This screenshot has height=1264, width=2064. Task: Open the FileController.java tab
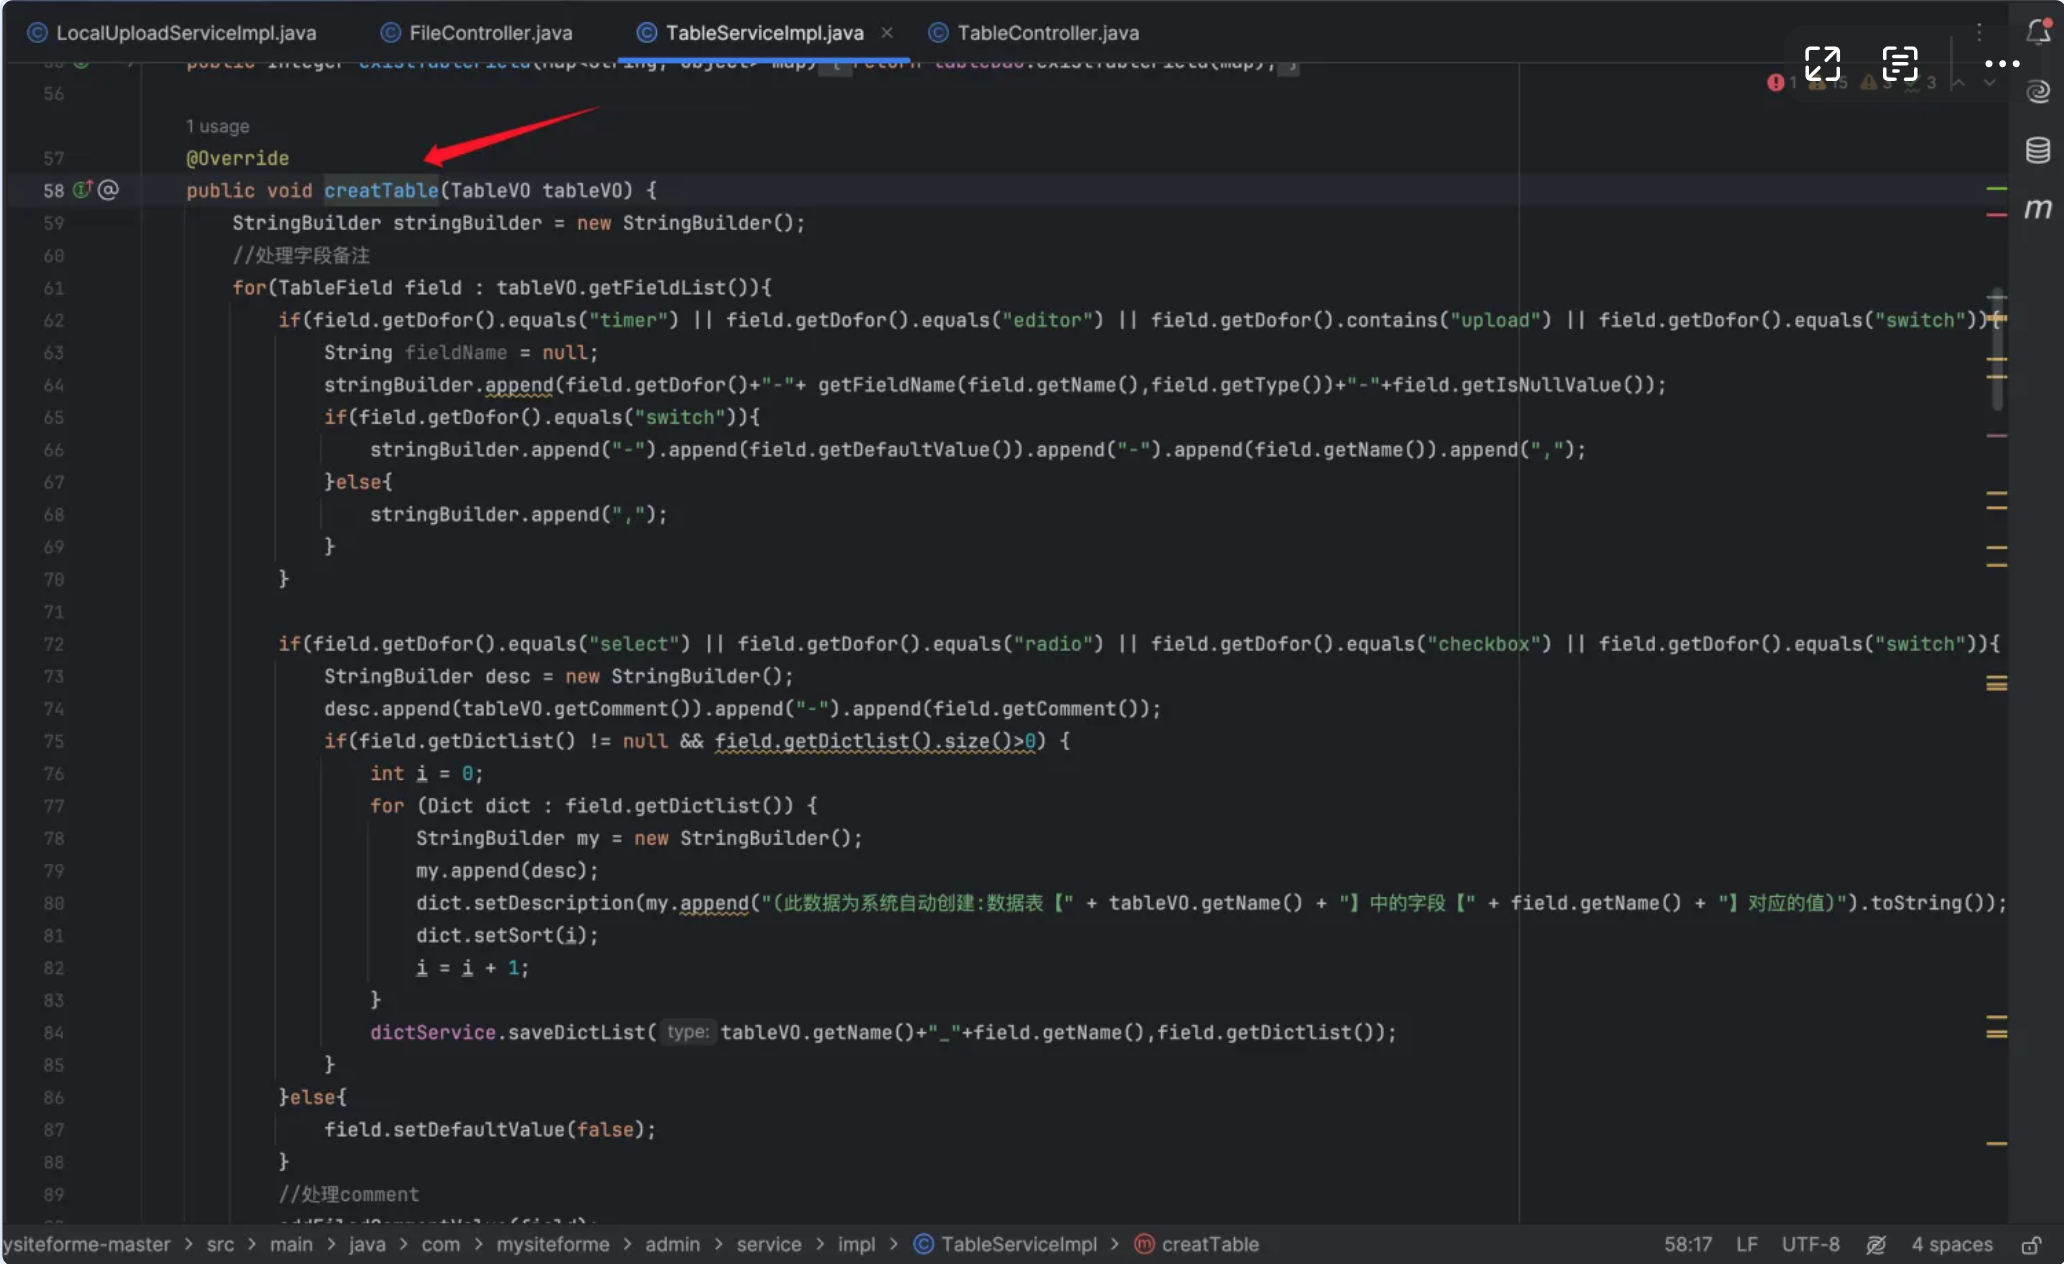pos(477,33)
